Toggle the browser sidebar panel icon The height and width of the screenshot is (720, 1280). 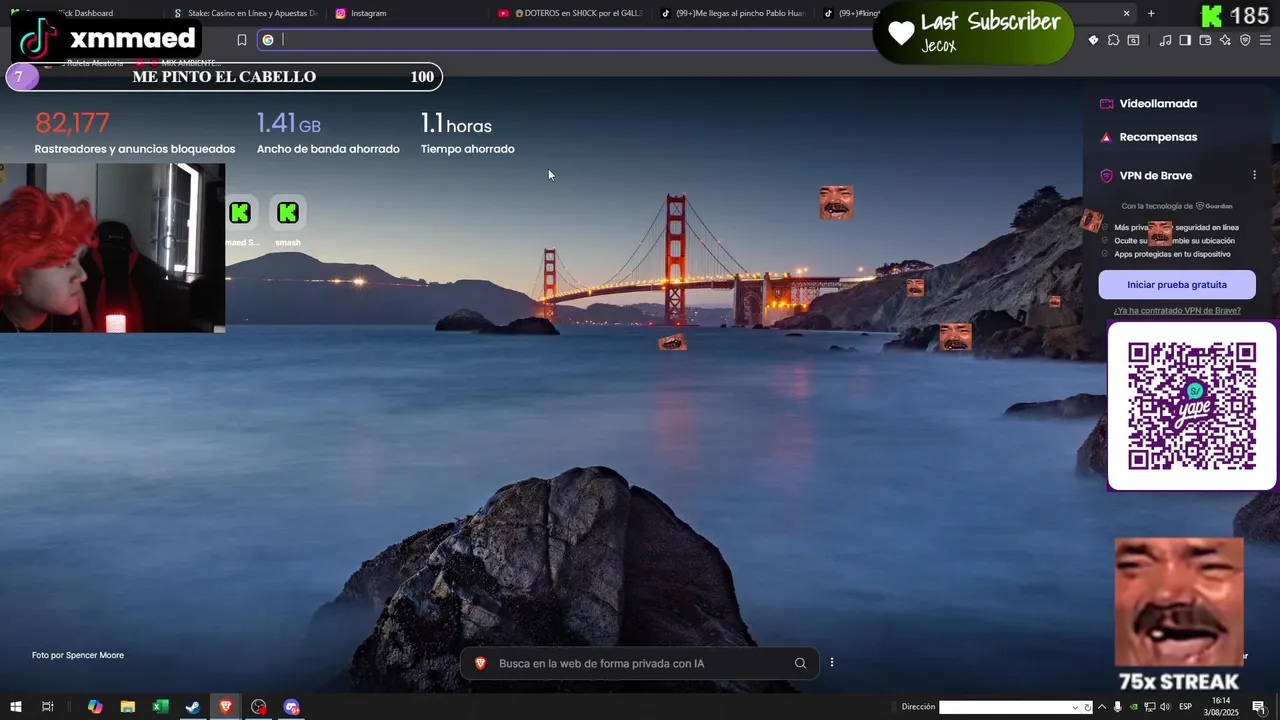pos(1185,40)
